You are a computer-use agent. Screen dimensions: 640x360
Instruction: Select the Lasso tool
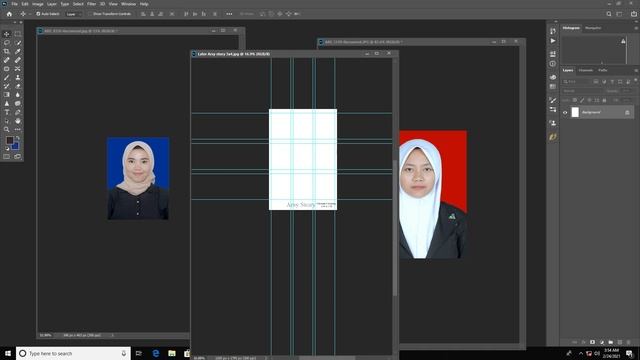7,42
